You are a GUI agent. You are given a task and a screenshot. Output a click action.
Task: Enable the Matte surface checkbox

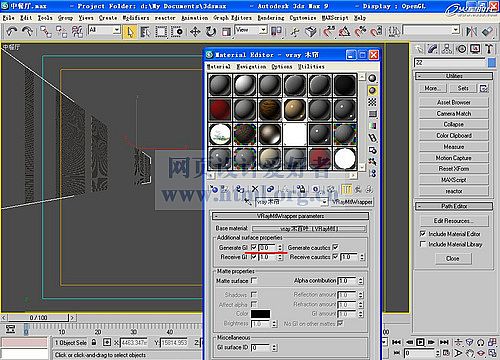(254, 280)
